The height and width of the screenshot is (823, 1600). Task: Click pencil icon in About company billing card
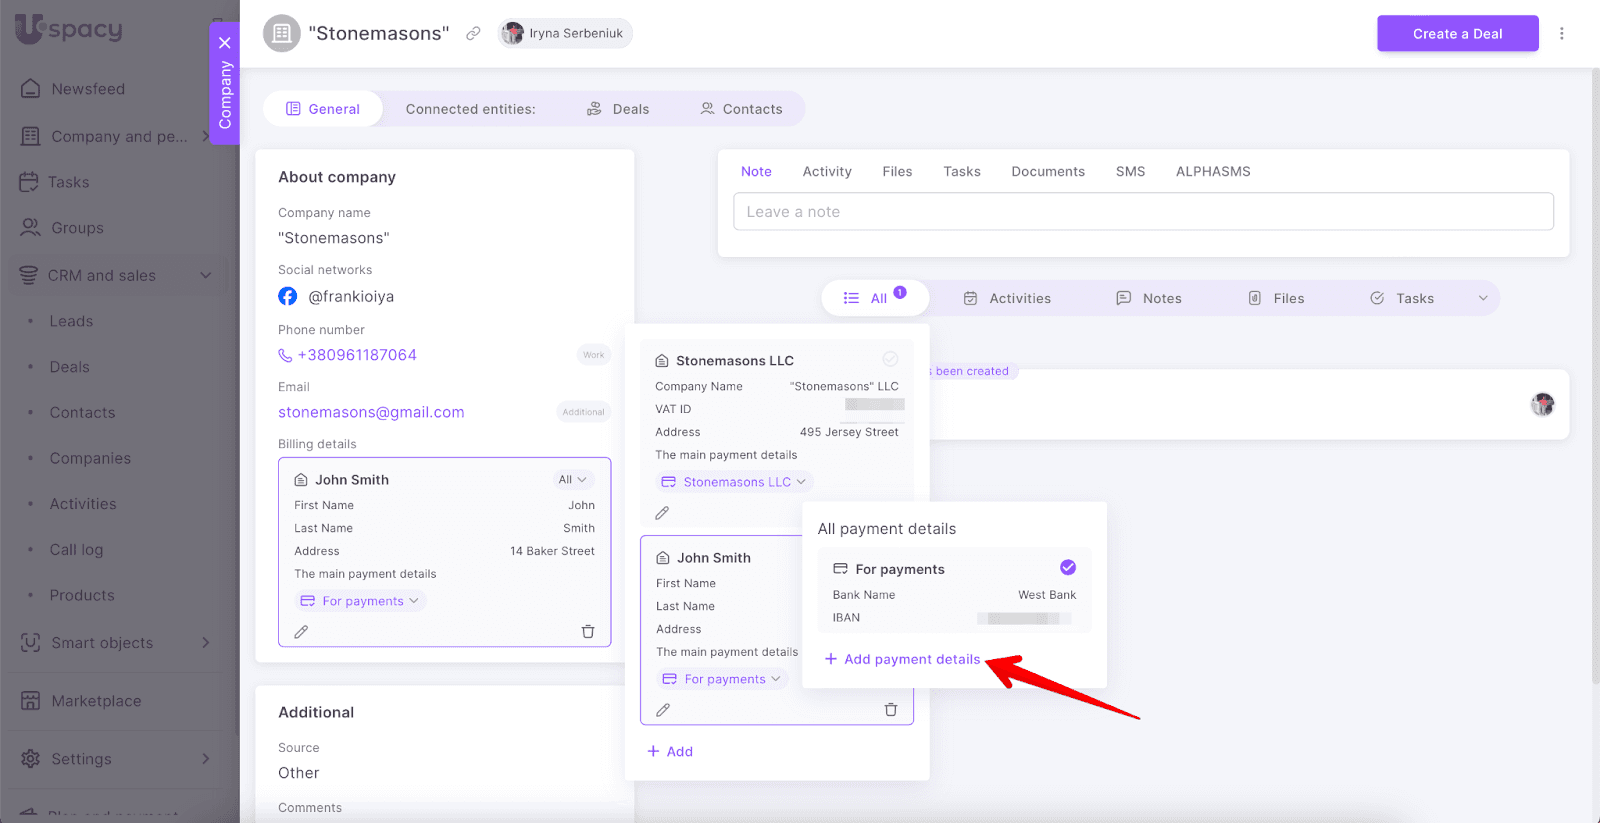[301, 631]
